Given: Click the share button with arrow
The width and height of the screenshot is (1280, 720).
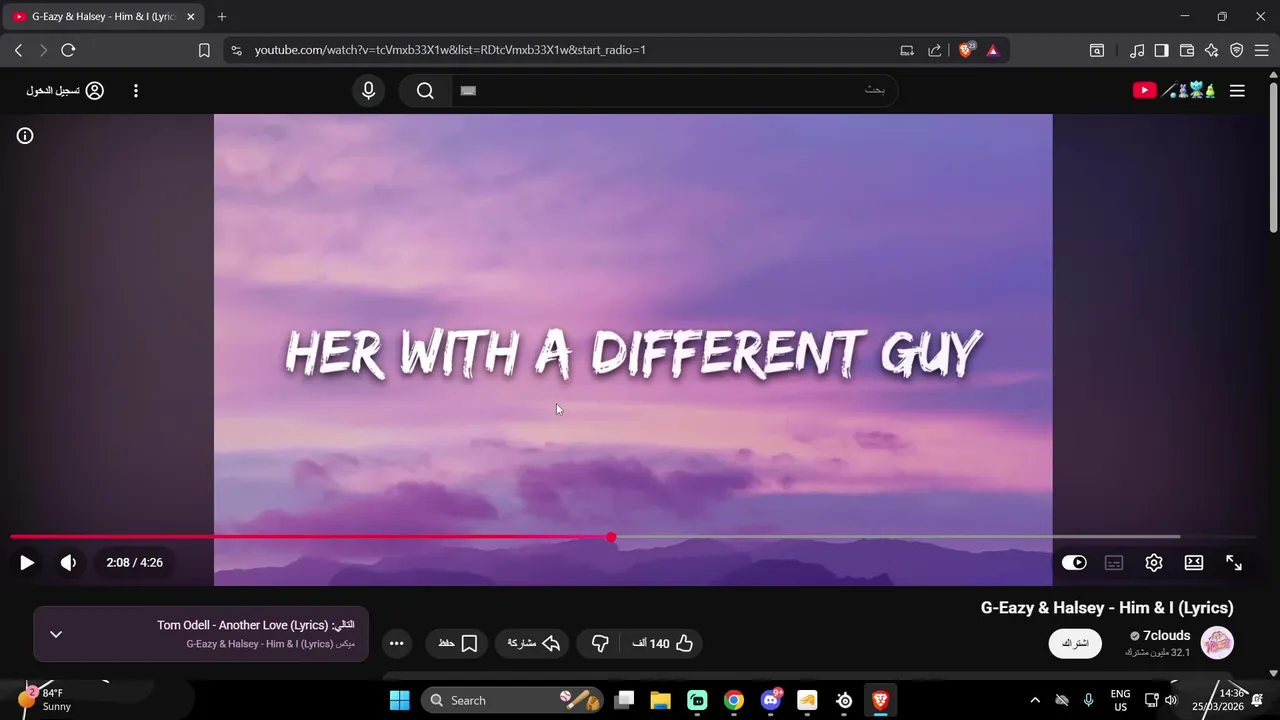Looking at the screenshot, I should pos(533,643).
